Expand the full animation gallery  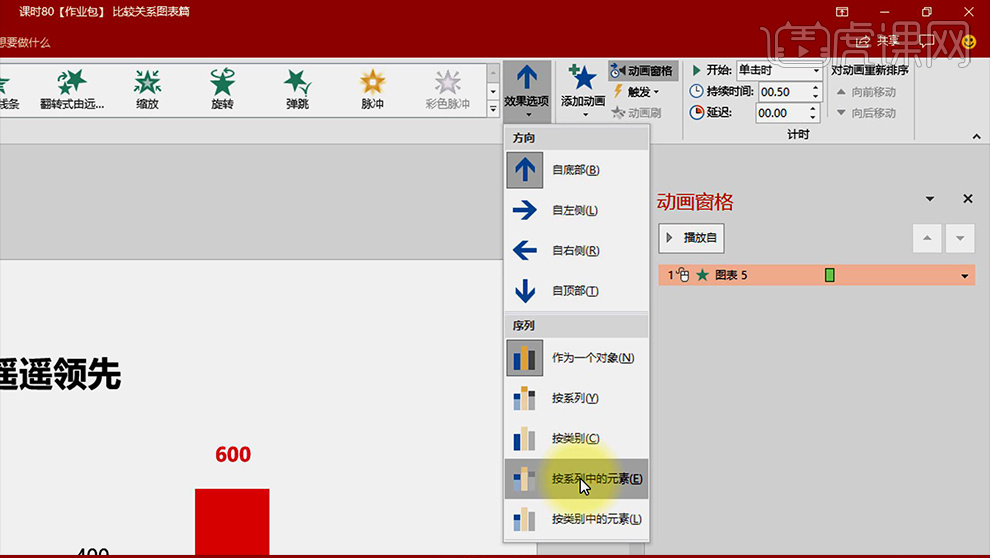[493, 109]
